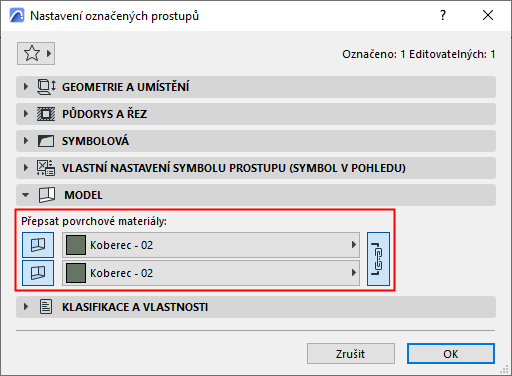Click the Vlastní nastavení symbolu prostupu header label
Screen dimensions: 512x376
coord(234,168)
